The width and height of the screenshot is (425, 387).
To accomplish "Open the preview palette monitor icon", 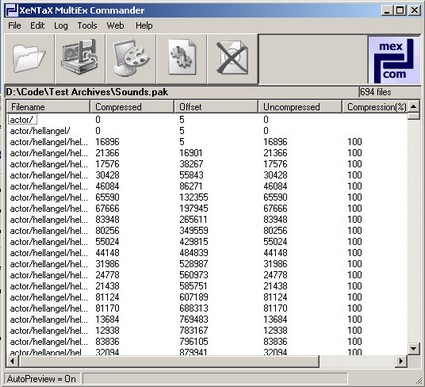I will [131, 59].
